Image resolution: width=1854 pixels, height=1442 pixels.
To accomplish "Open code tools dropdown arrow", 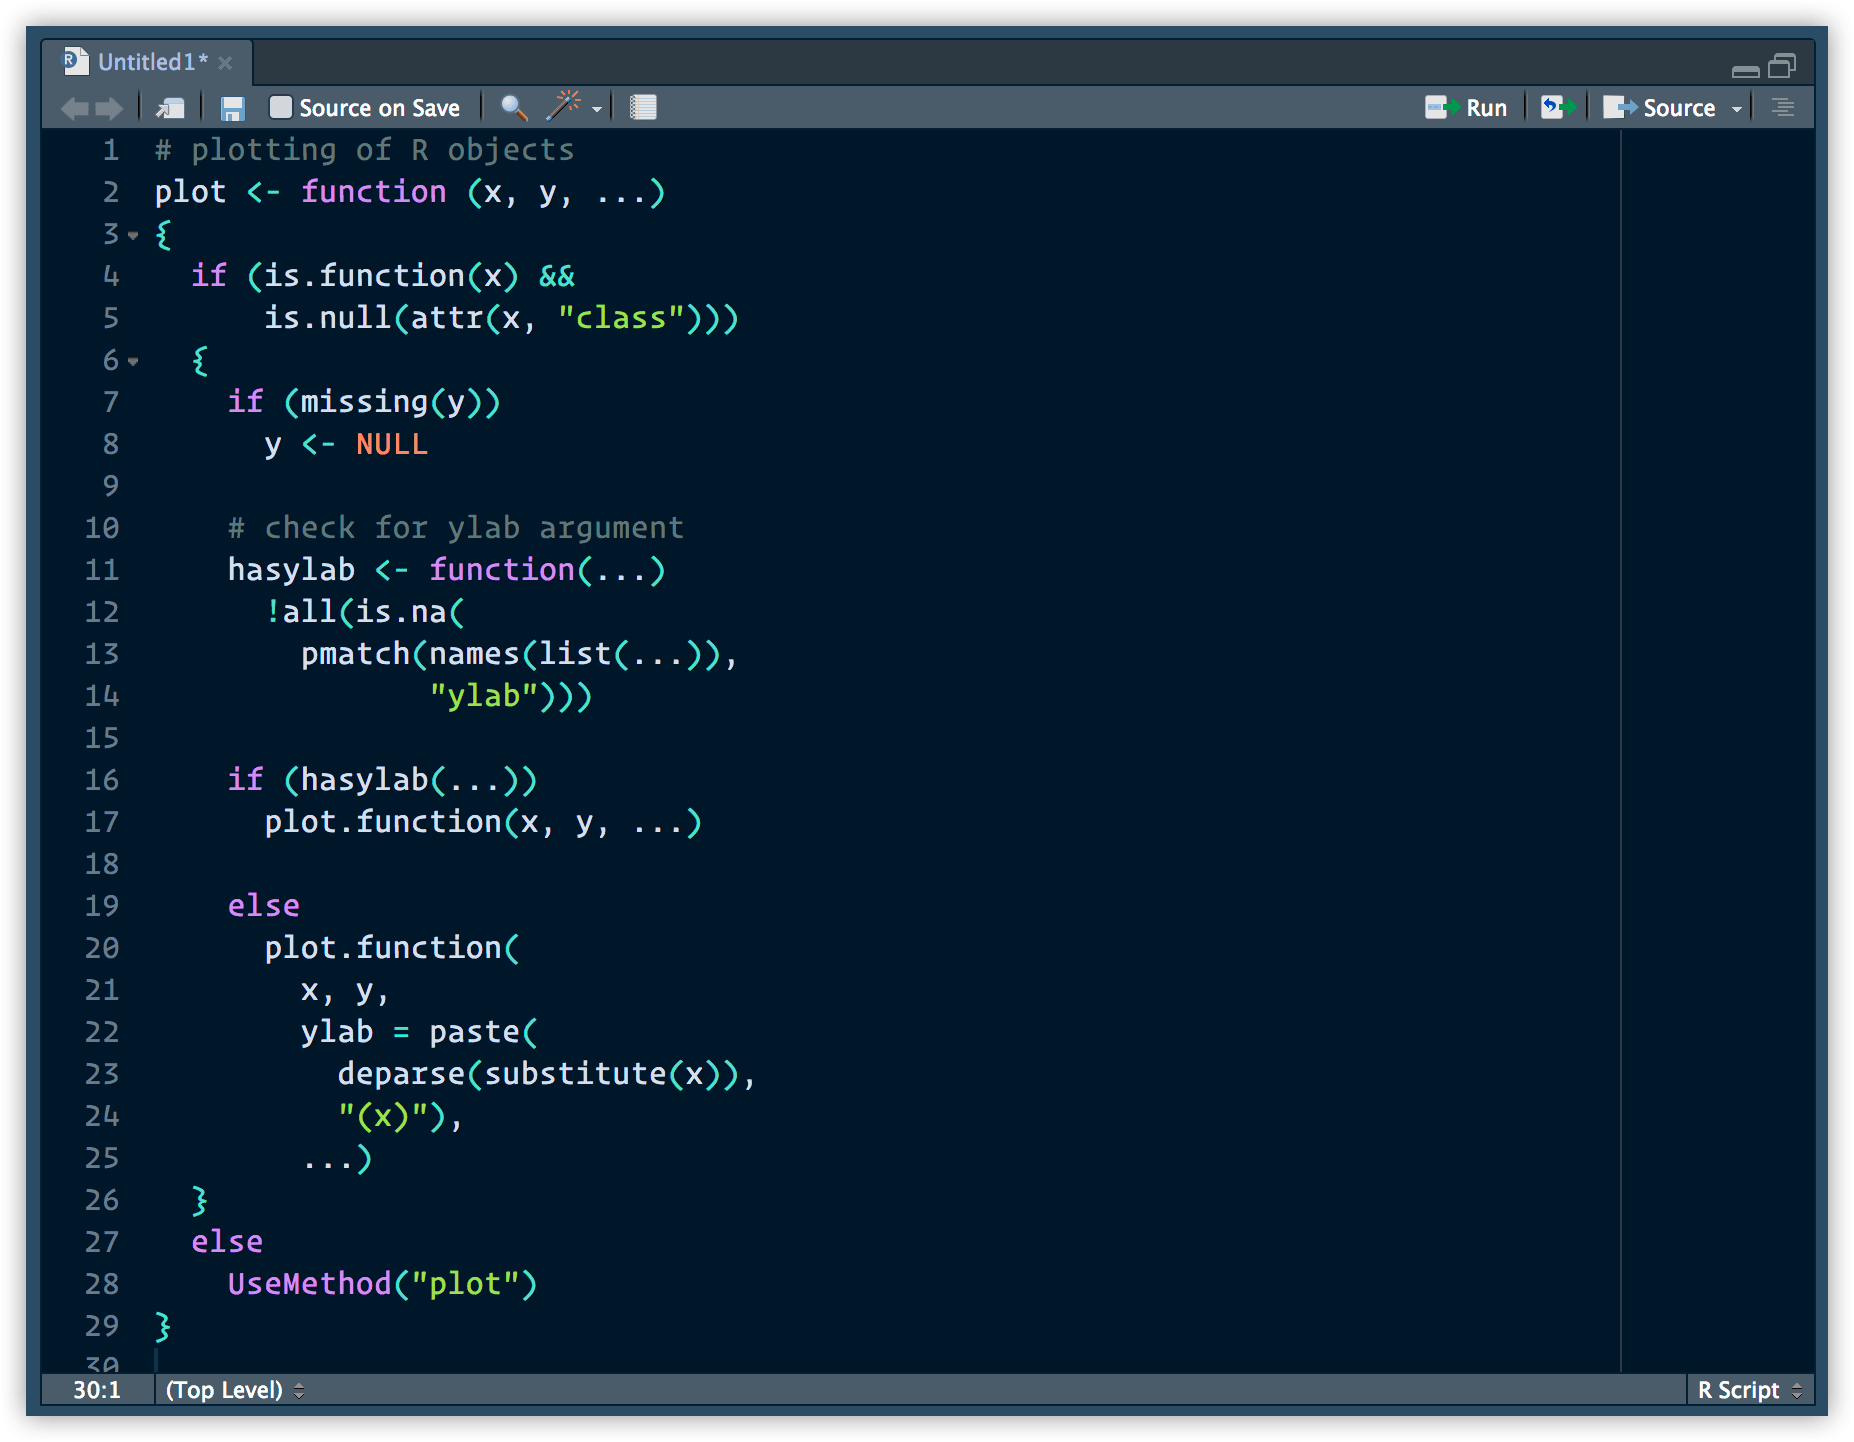I will pos(597,109).
